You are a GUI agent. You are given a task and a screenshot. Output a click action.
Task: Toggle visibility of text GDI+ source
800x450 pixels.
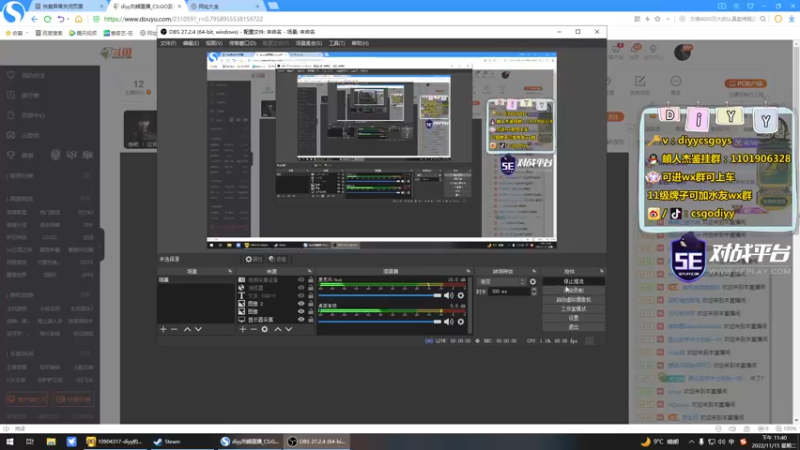[301, 295]
